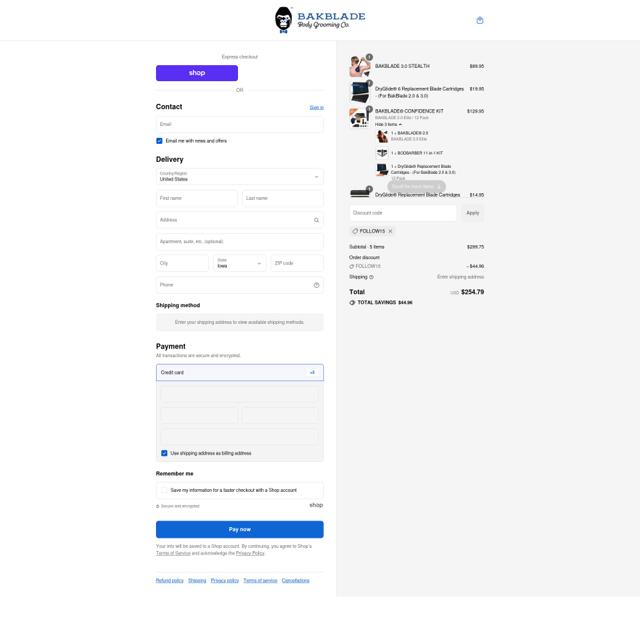Screen dimensions: 640x623
Task: Click the Phone input field
Action: pyautogui.click(x=240, y=285)
